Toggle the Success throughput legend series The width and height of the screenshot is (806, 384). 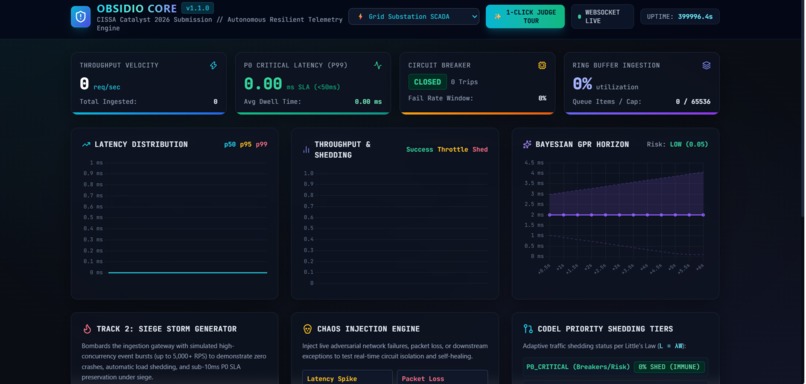419,150
